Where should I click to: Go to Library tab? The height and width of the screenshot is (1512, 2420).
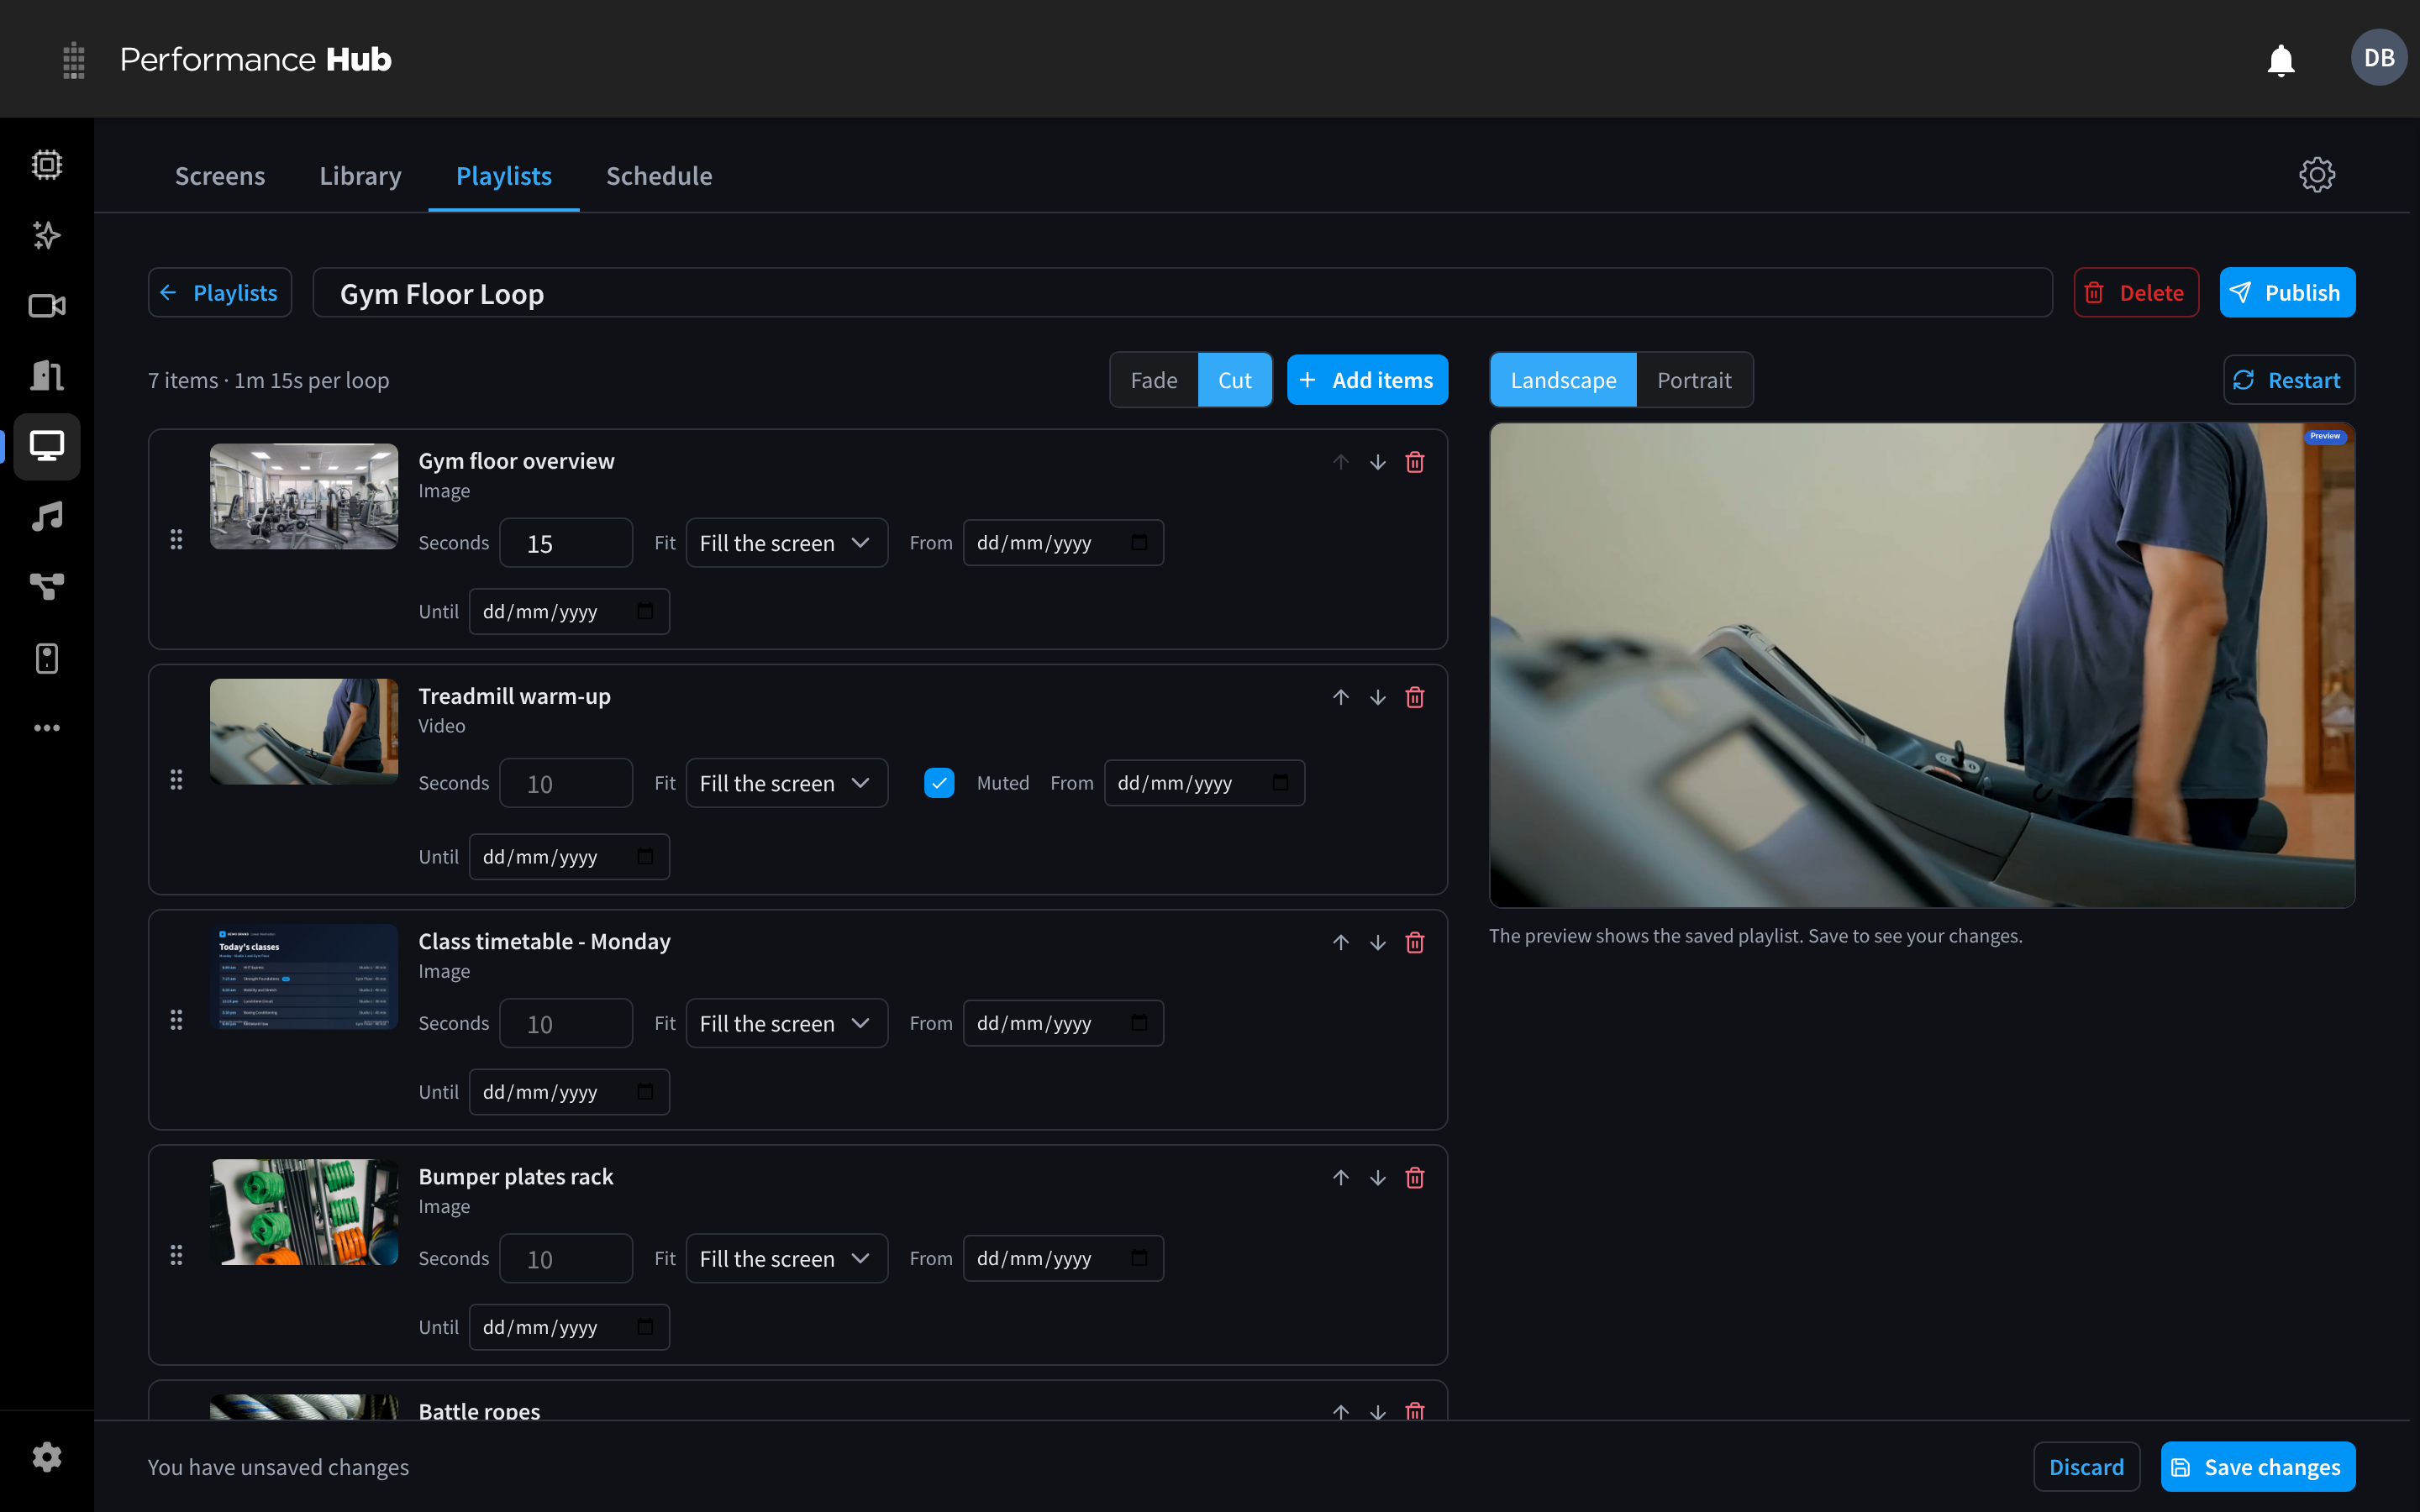360,176
